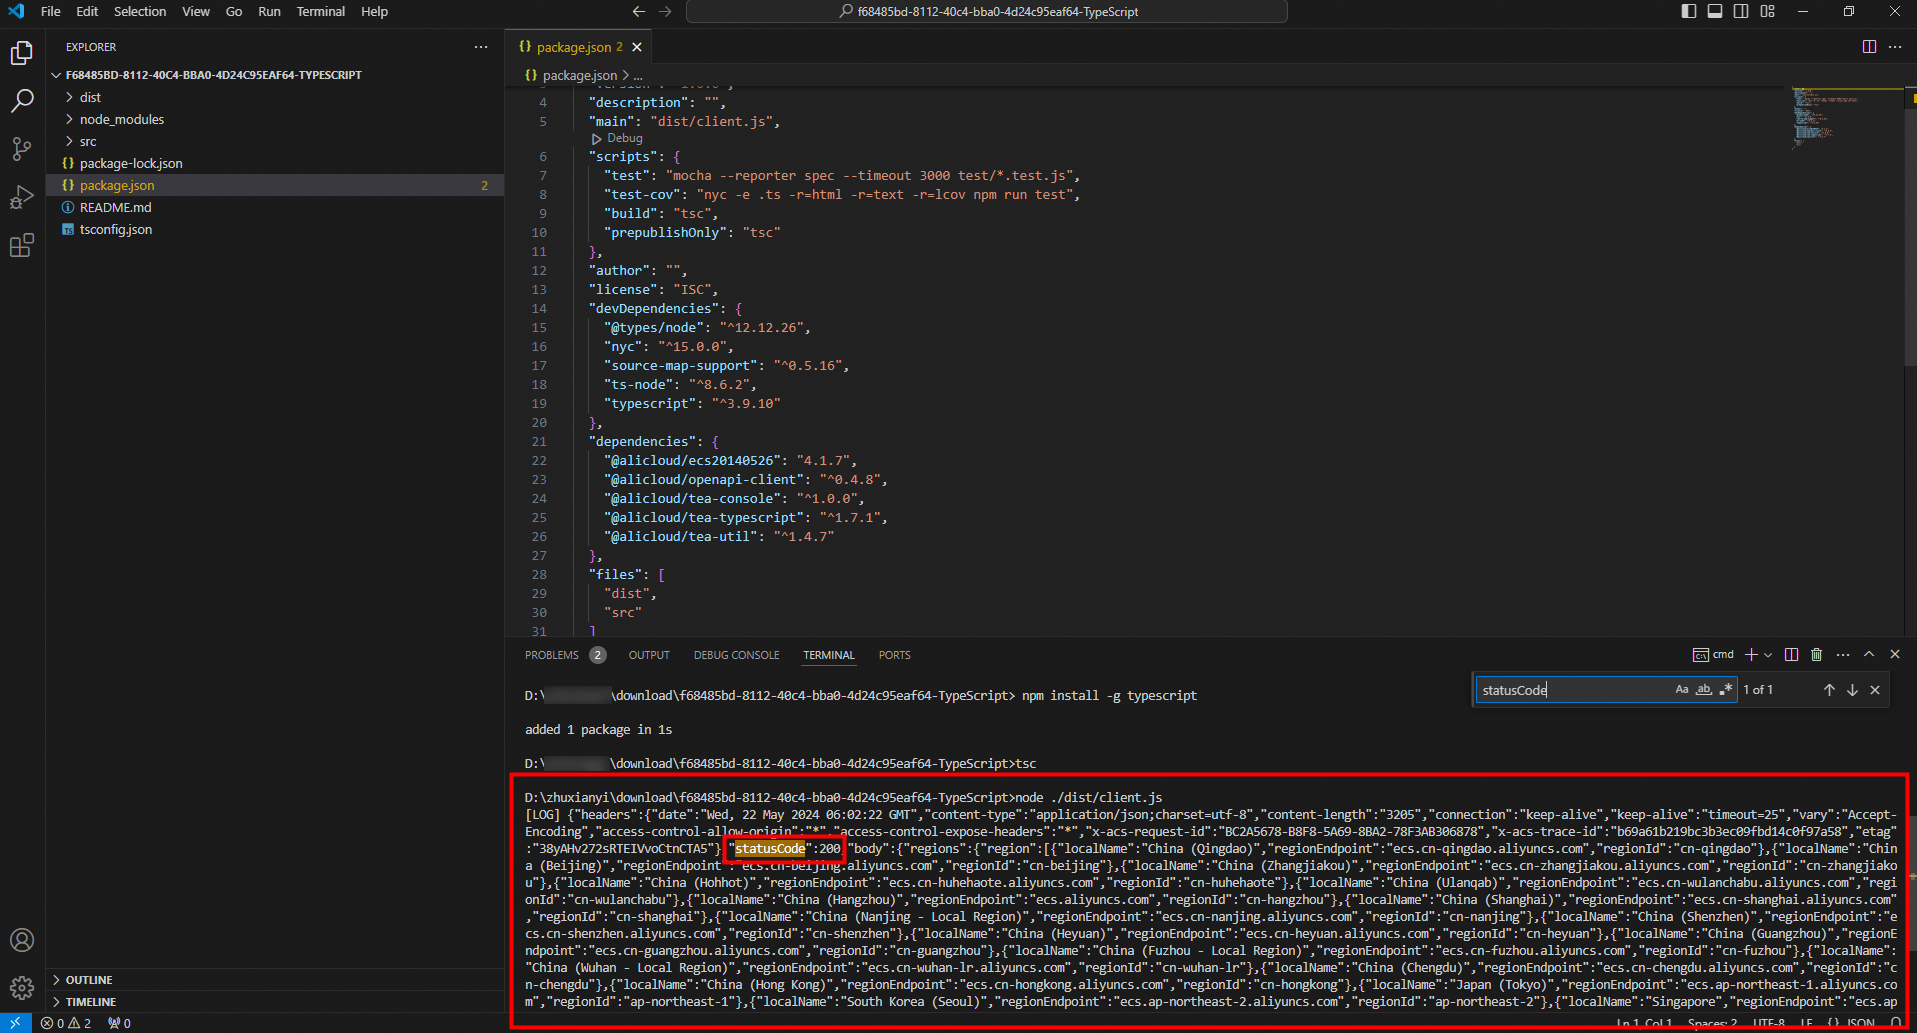Viewport: 1917px width, 1033px height.
Task: Click ports forwarded status bar item
Action: pos(119,1023)
